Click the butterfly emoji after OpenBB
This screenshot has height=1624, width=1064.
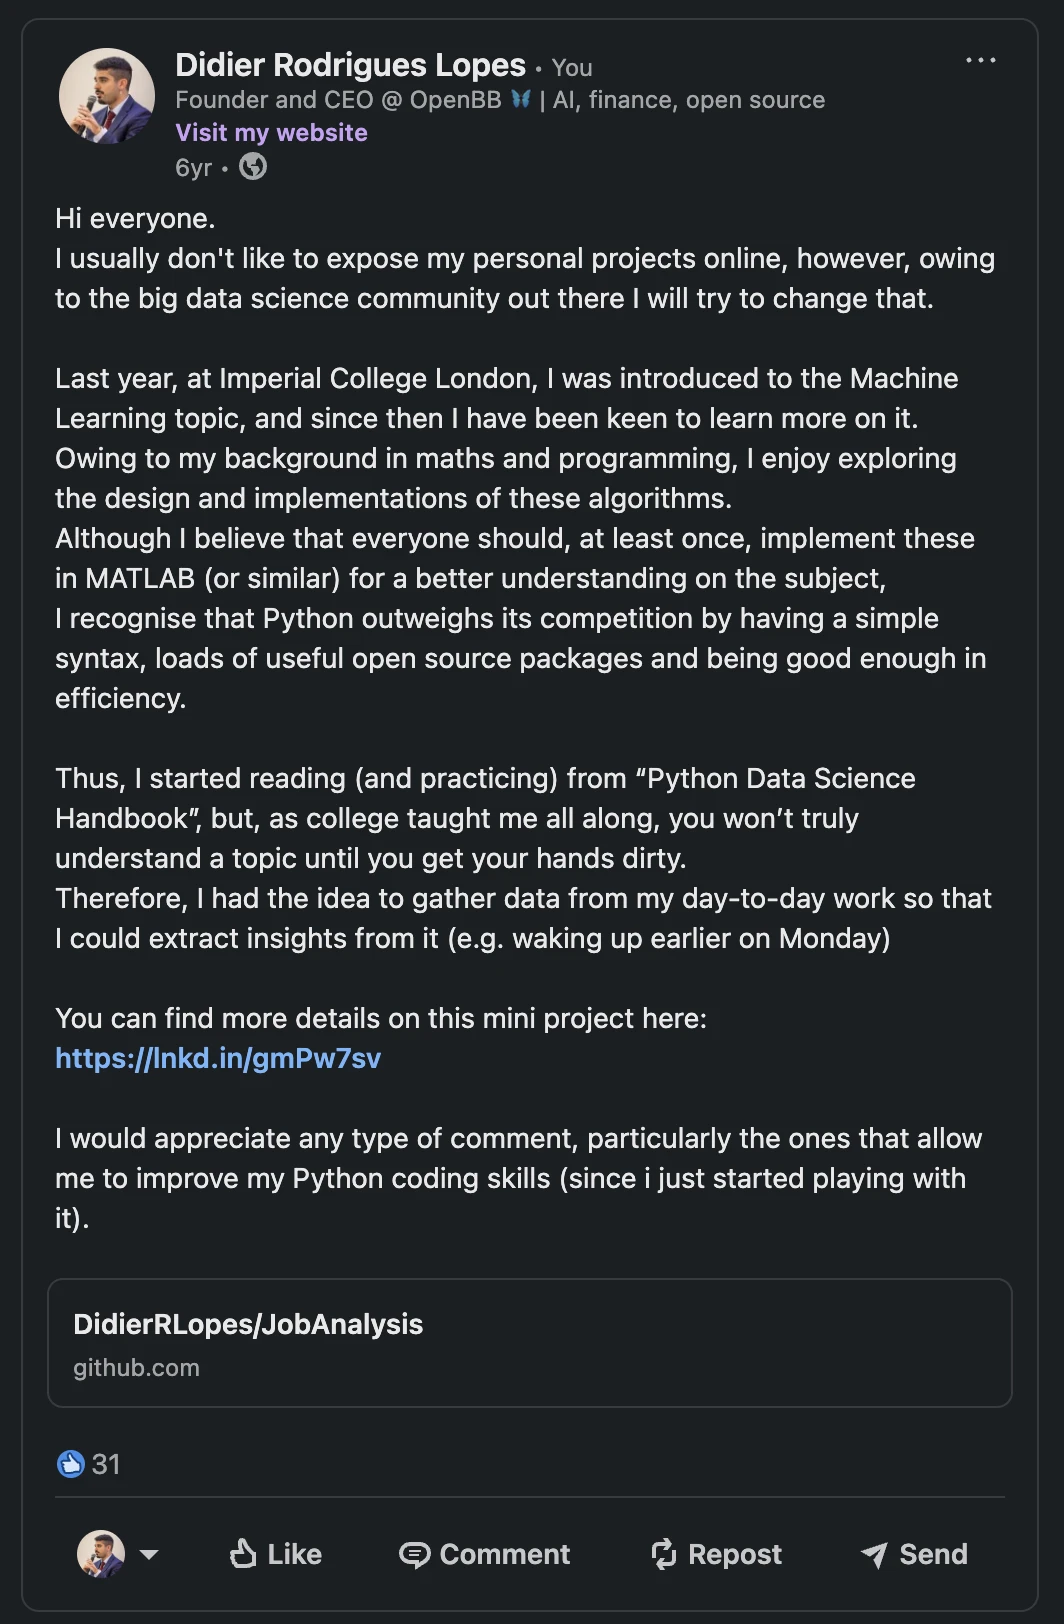click(x=521, y=99)
